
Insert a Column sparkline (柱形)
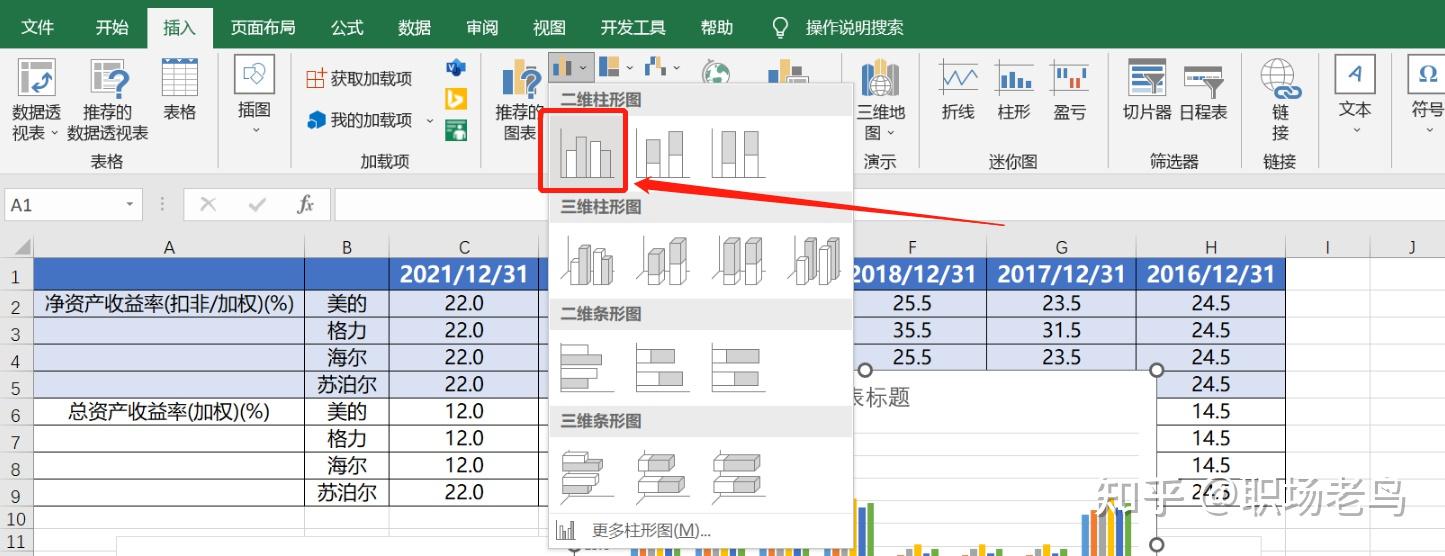click(x=1014, y=90)
